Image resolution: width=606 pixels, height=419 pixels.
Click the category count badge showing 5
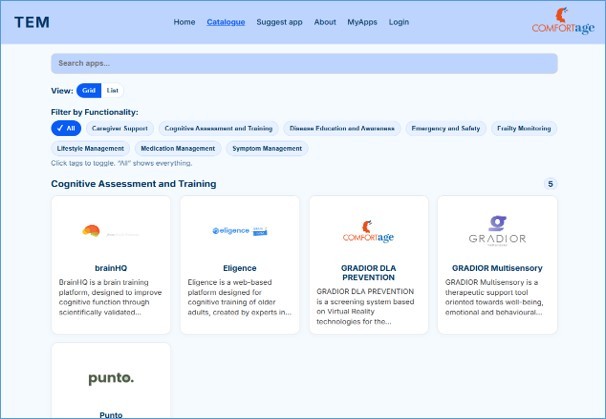(550, 184)
